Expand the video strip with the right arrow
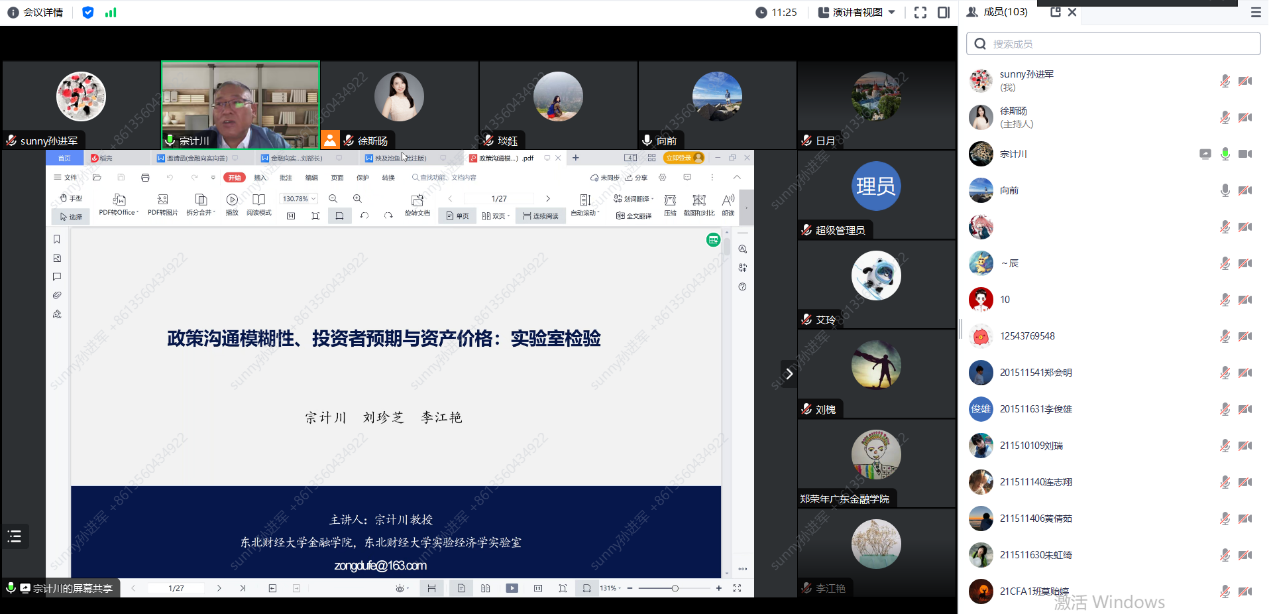Screen dimensions: 1269x614 [789, 373]
